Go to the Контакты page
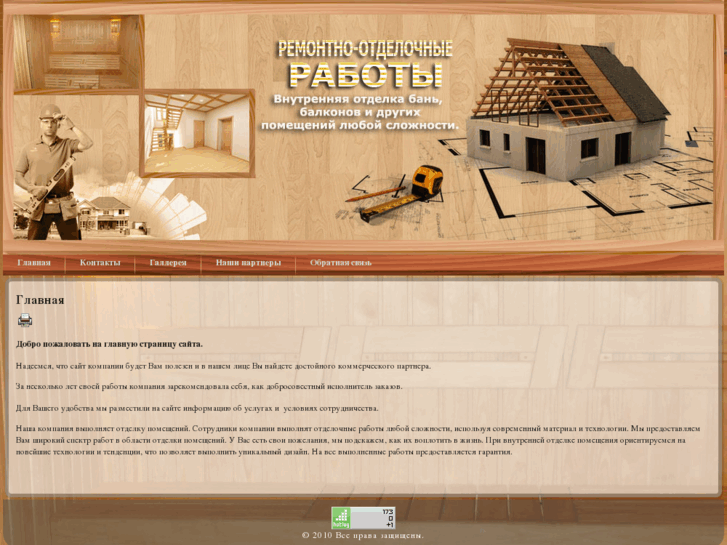Image resolution: width=727 pixels, height=545 pixels. click(x=100, y=263)
